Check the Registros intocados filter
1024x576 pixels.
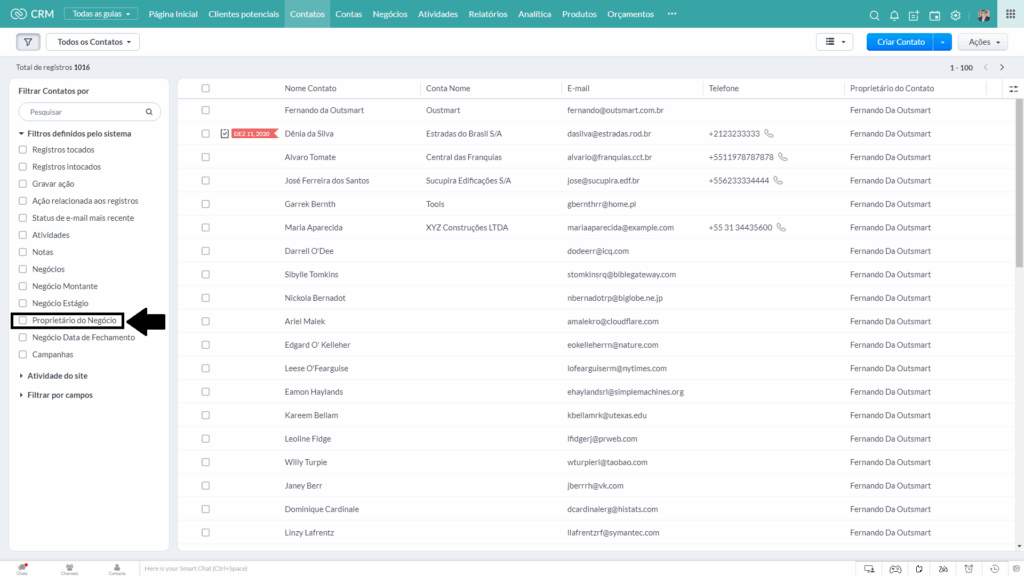point(23,167)
